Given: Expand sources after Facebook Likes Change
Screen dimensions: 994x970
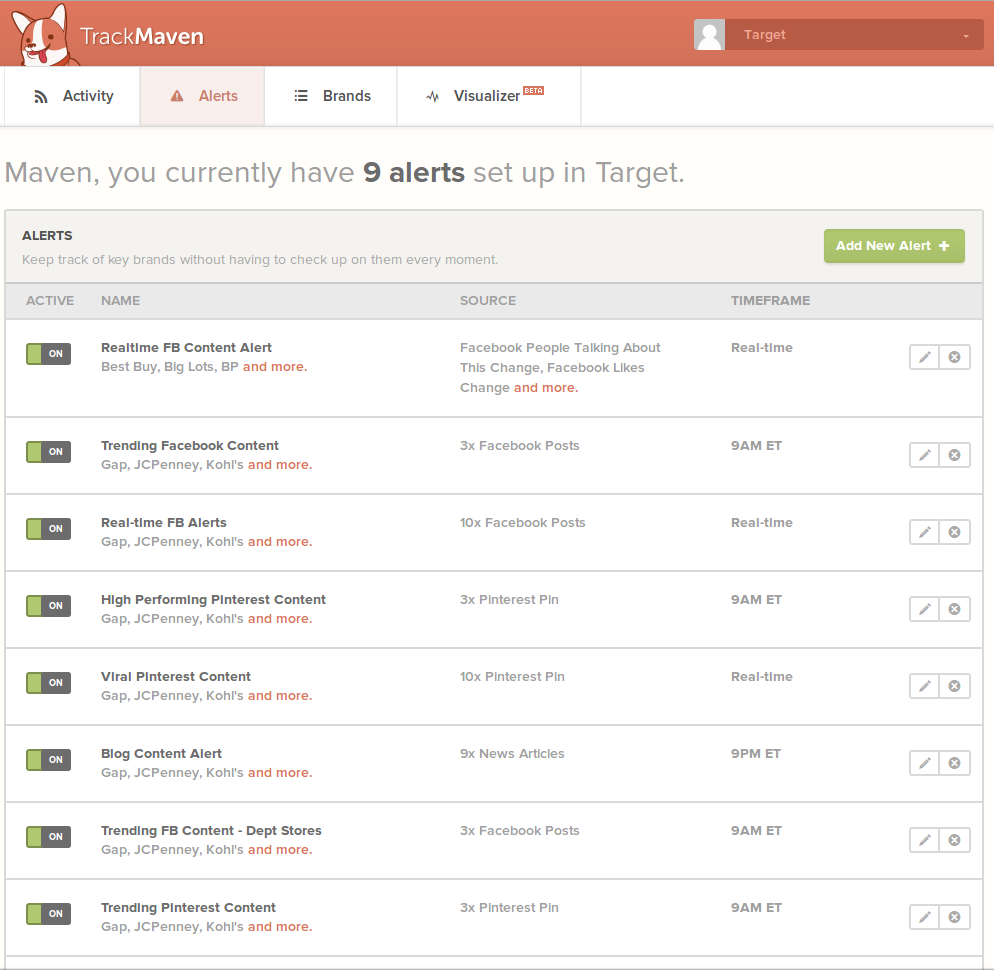Looking at the screenshot, I should [x=546, y=388].
